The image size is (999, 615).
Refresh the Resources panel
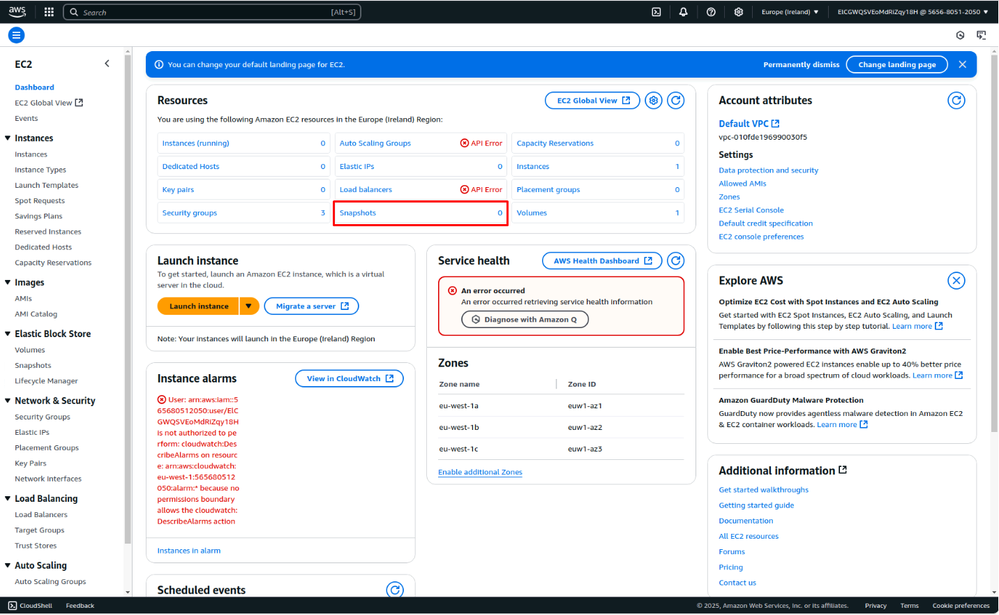coord(676,100)
